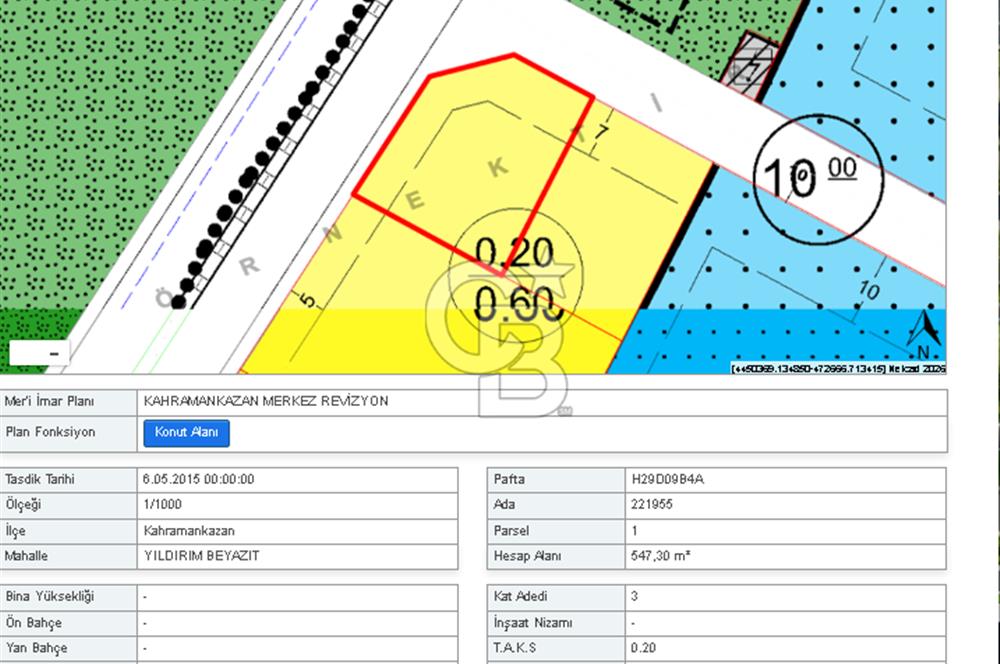Click the small hatched gray parcel symbol
This screenshot has width=1000, height=664.
pyautogui.click(x=751, y=61)
